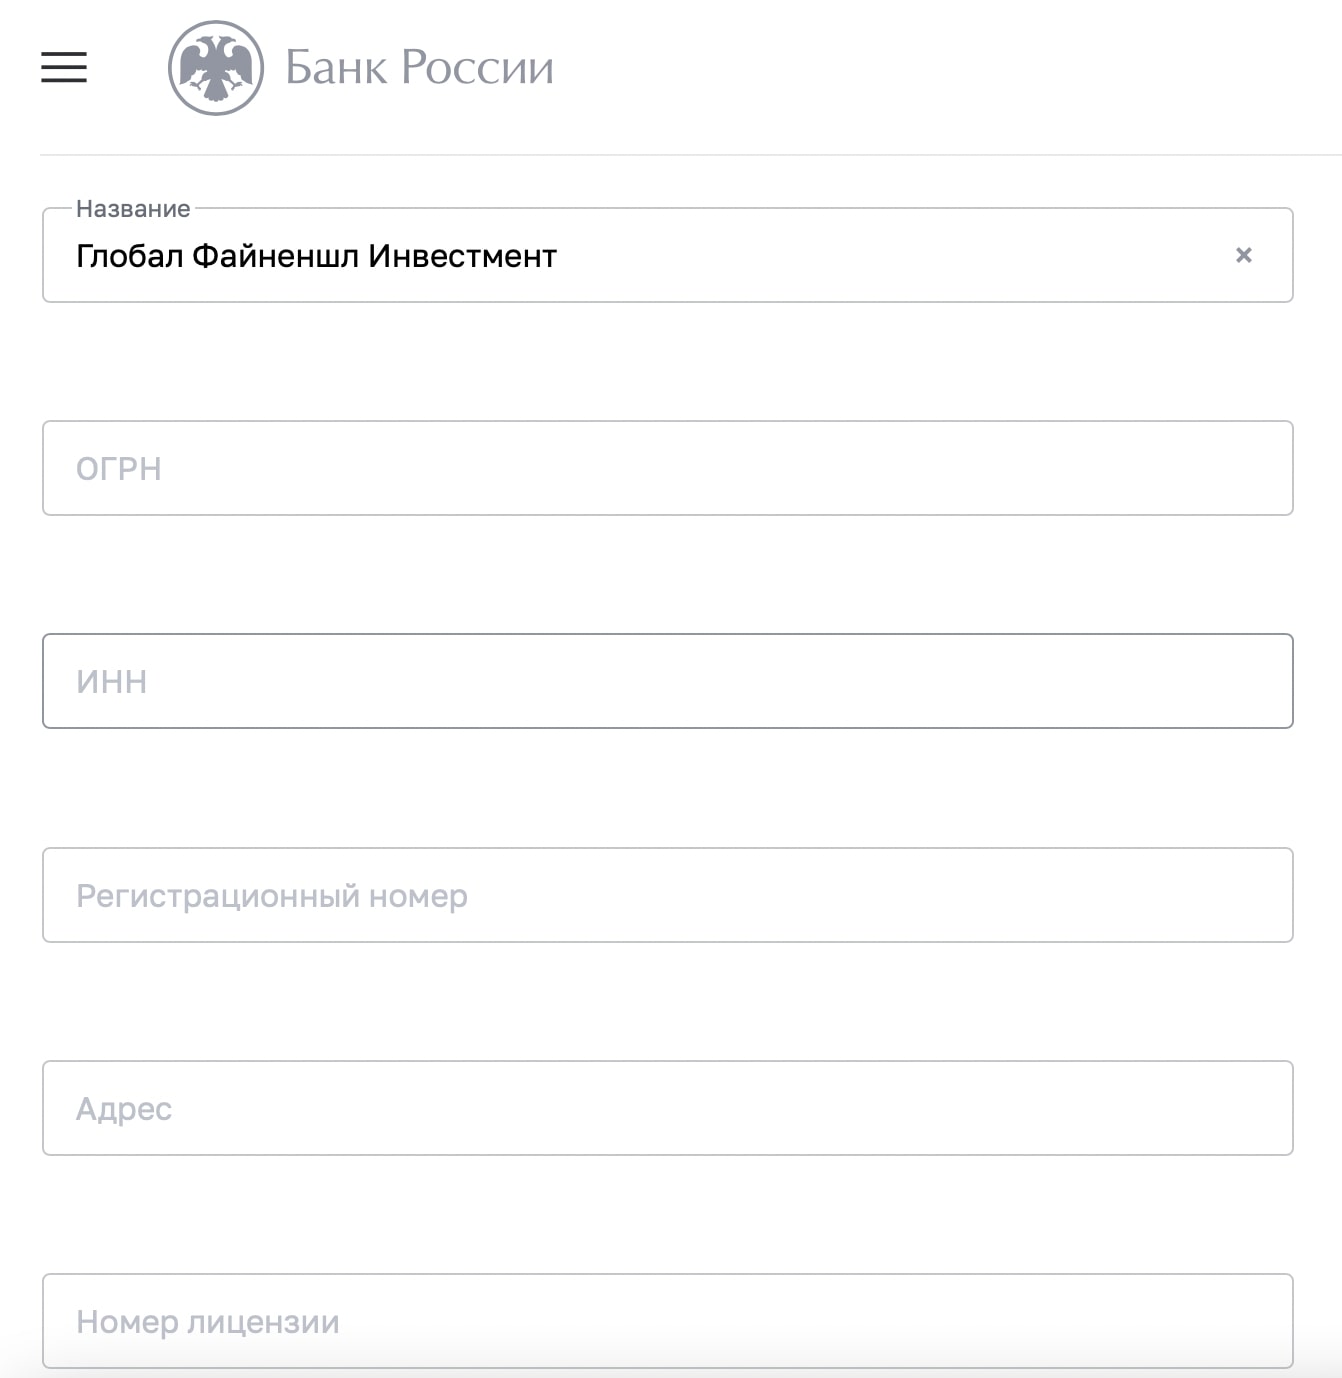
Task: Go to homepage via Банк России text
Action: 419,68
